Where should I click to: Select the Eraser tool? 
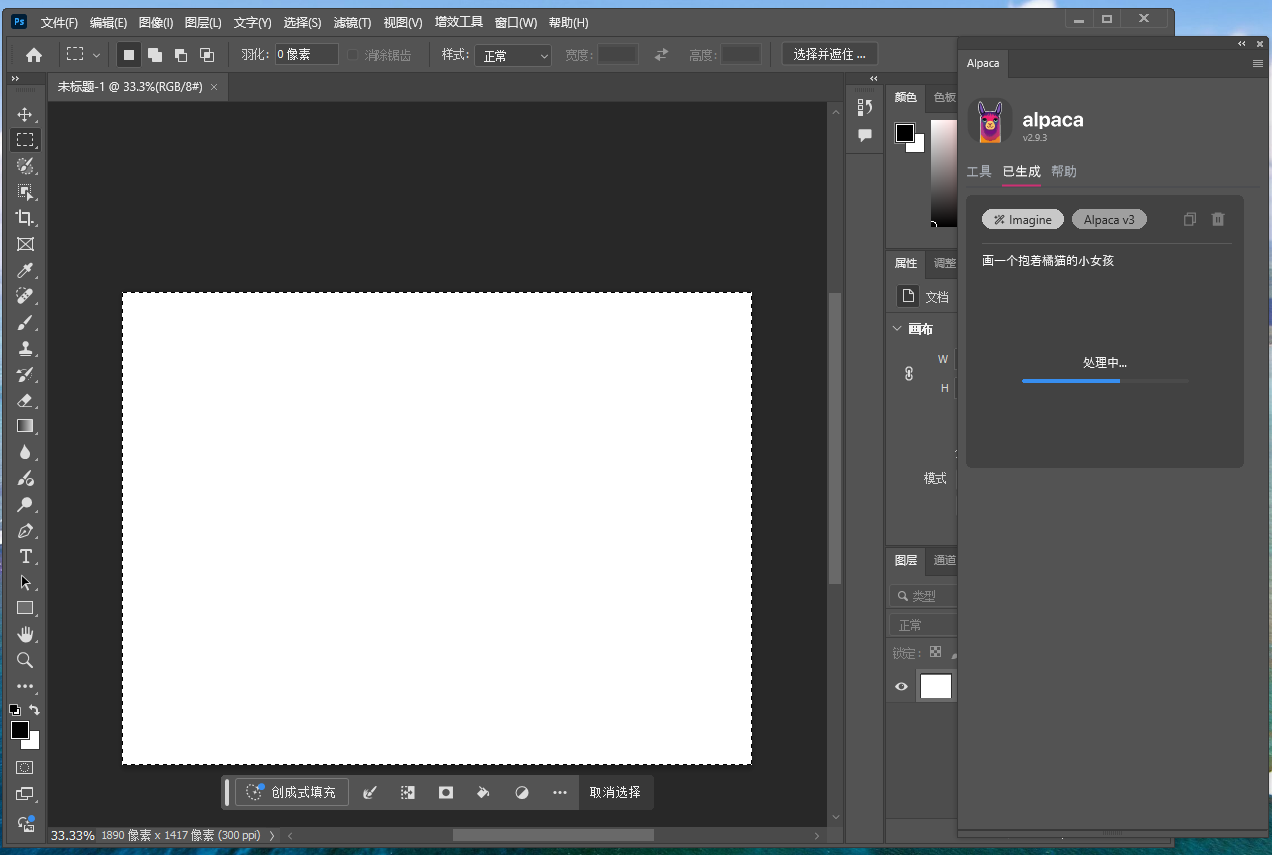[25, 400]
